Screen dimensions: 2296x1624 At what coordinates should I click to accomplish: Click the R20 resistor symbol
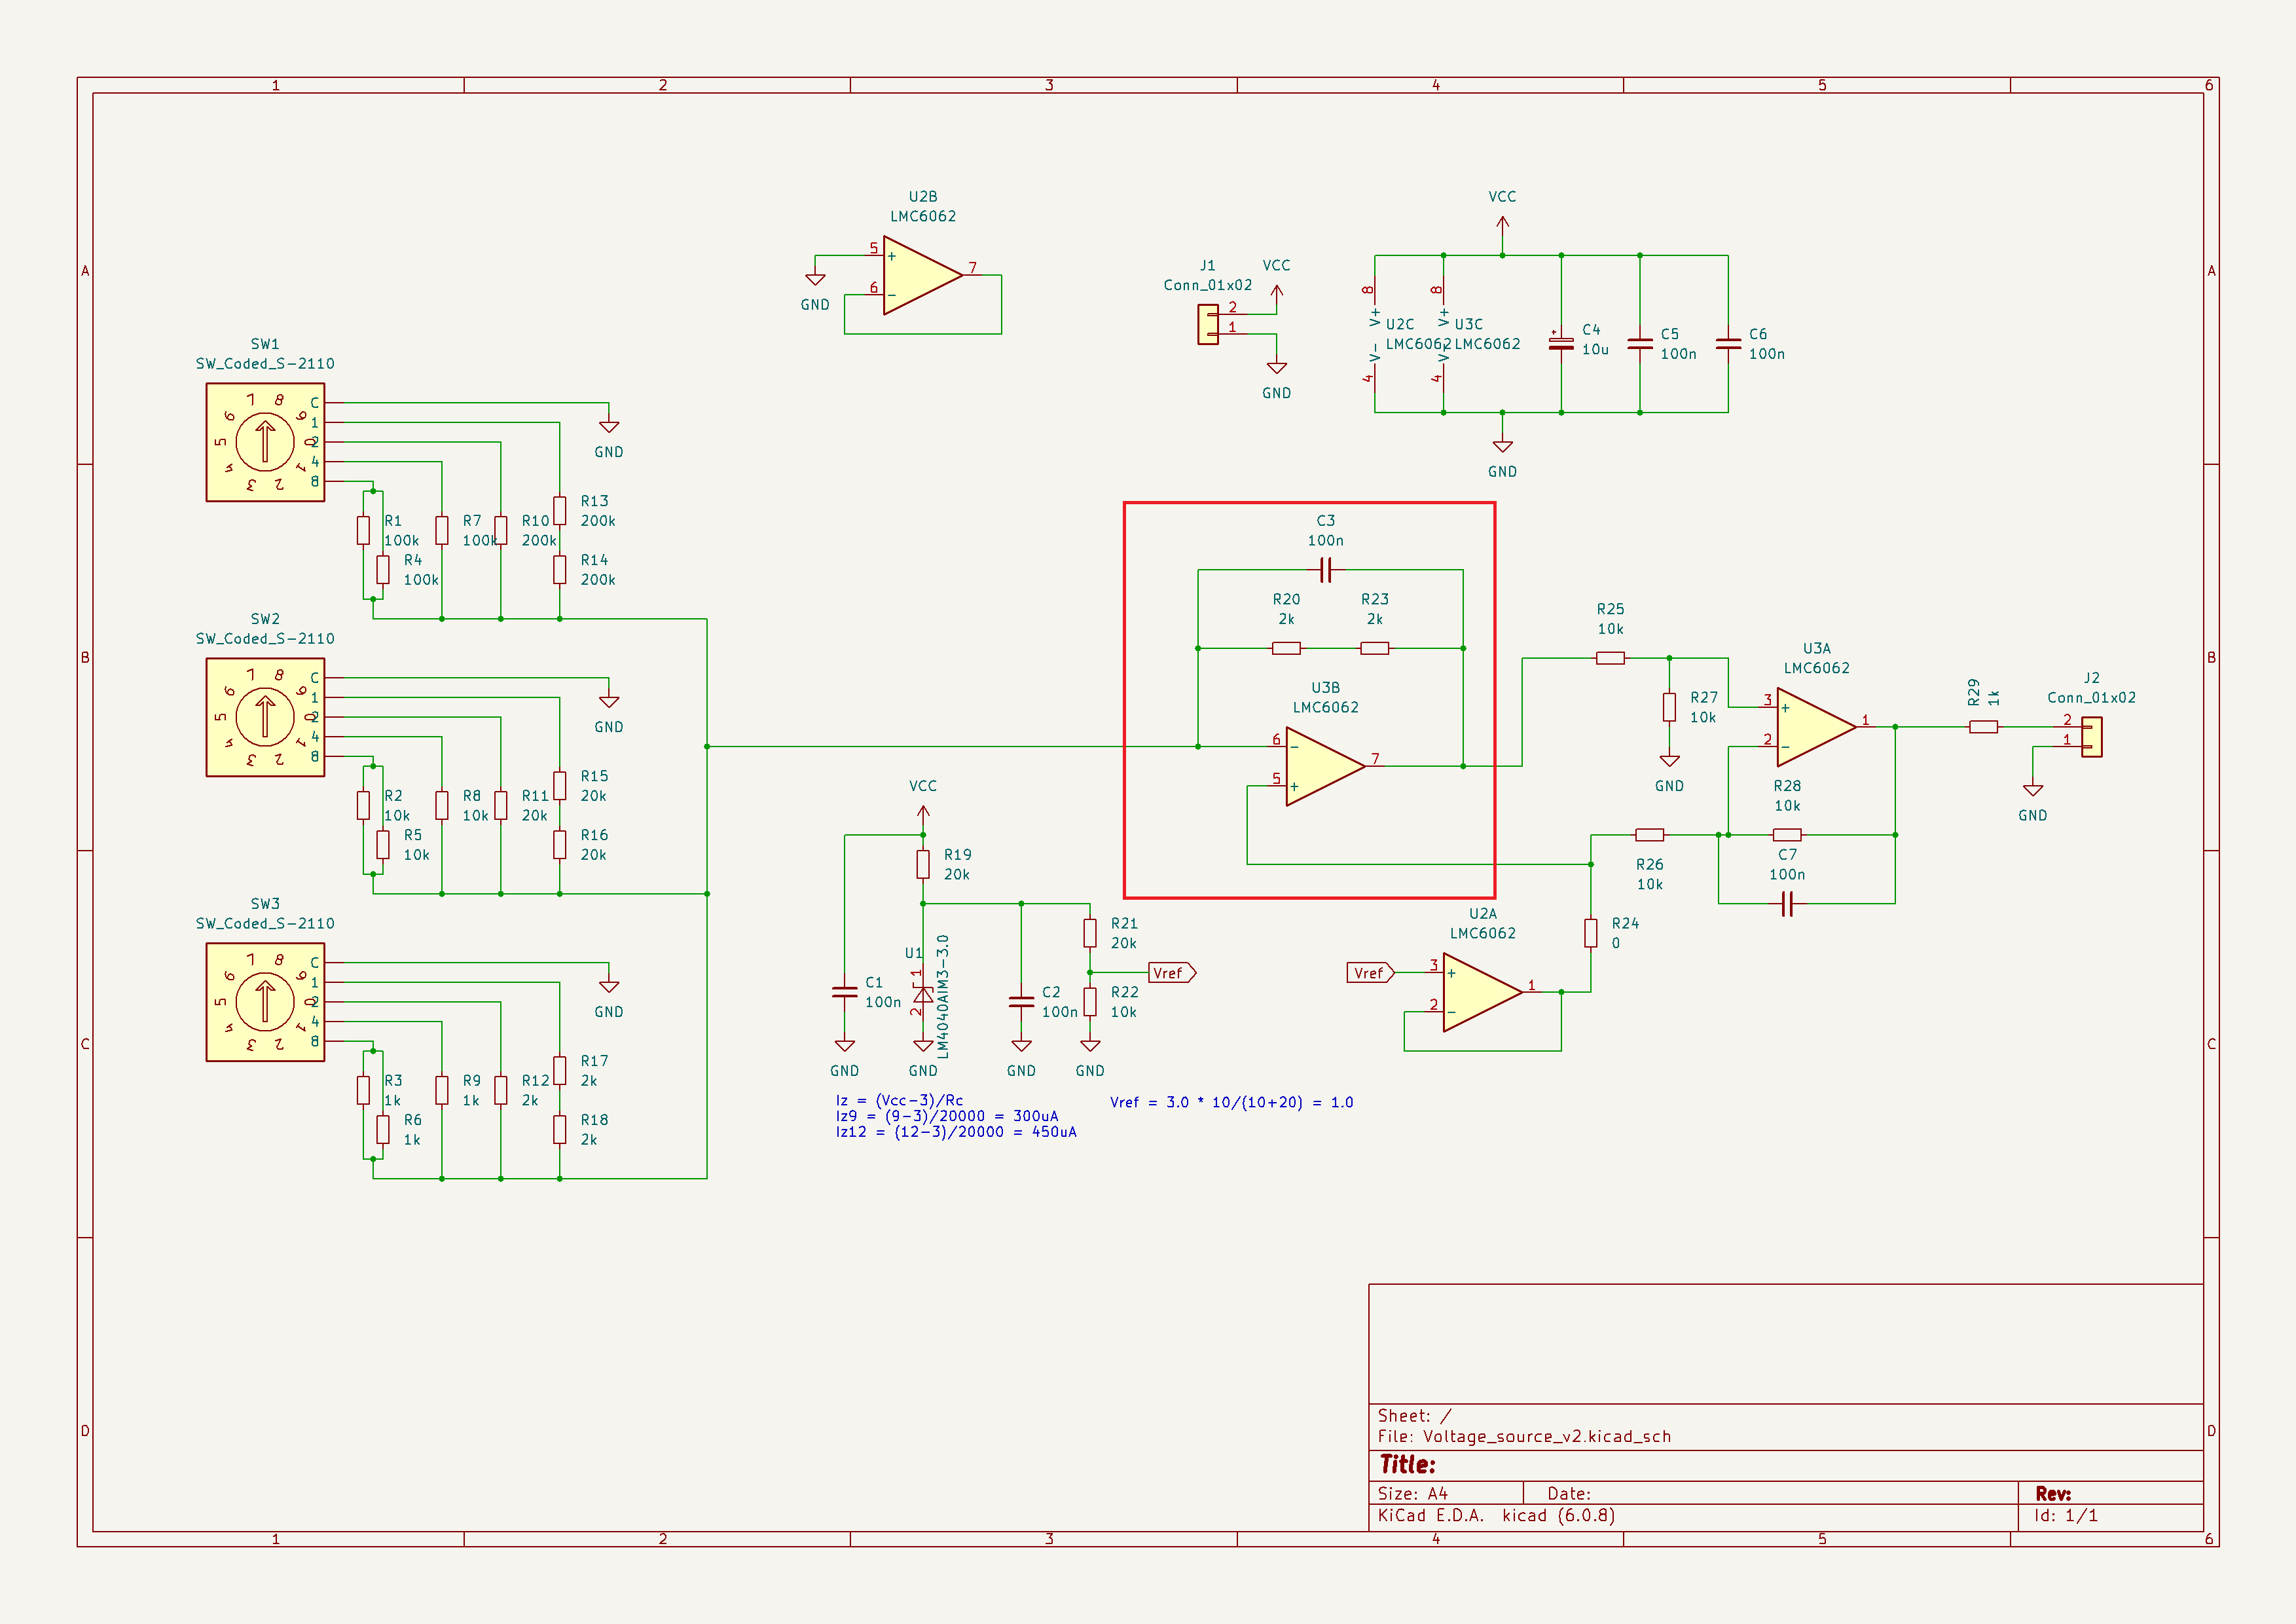(1286, 648)
